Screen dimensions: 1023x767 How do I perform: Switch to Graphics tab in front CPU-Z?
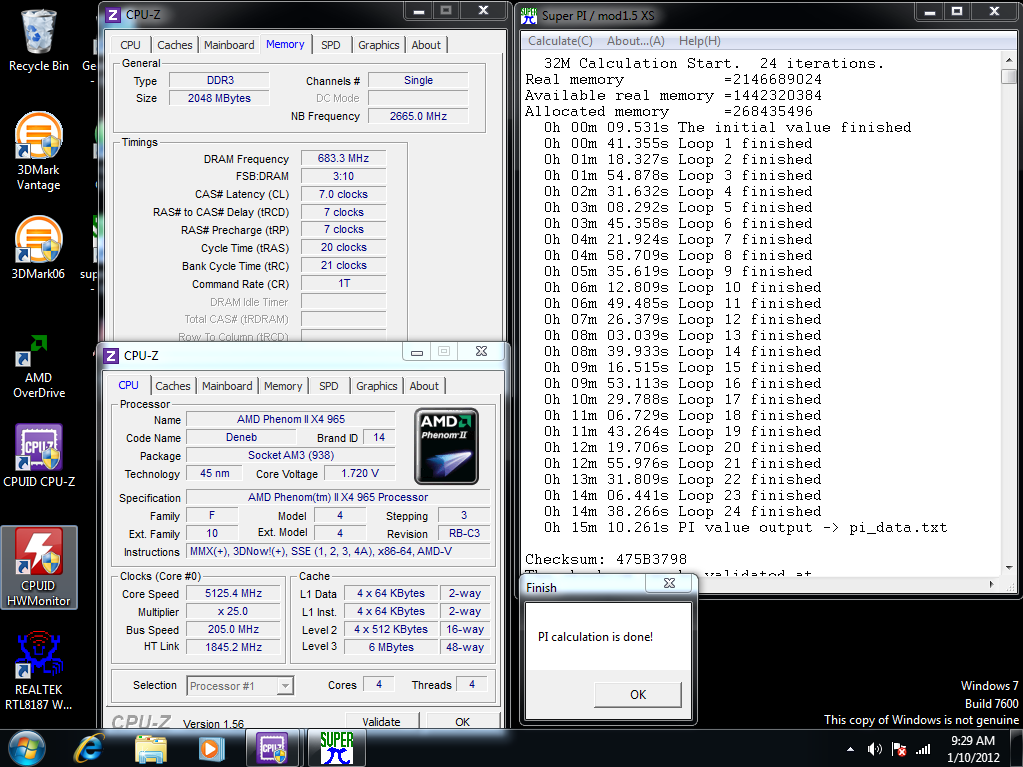[376, 386]
